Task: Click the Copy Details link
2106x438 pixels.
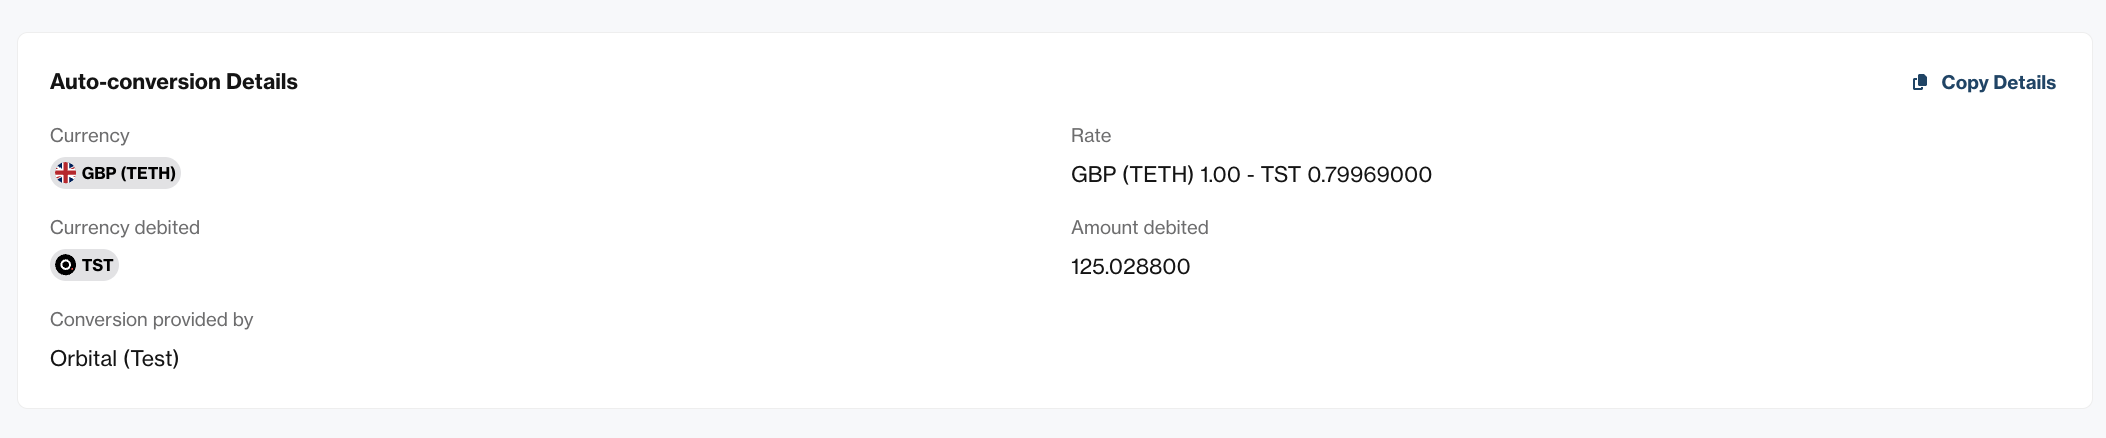Action: 1984,83
